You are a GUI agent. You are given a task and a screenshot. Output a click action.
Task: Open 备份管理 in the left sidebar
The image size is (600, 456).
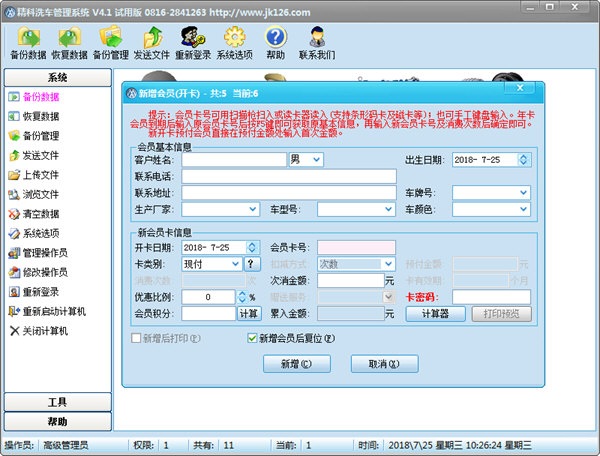pos(34,136)
